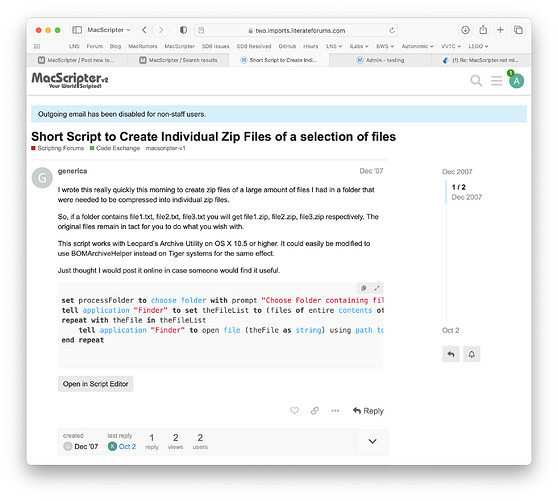Expand the code block to fullscreen

(377, 288)
